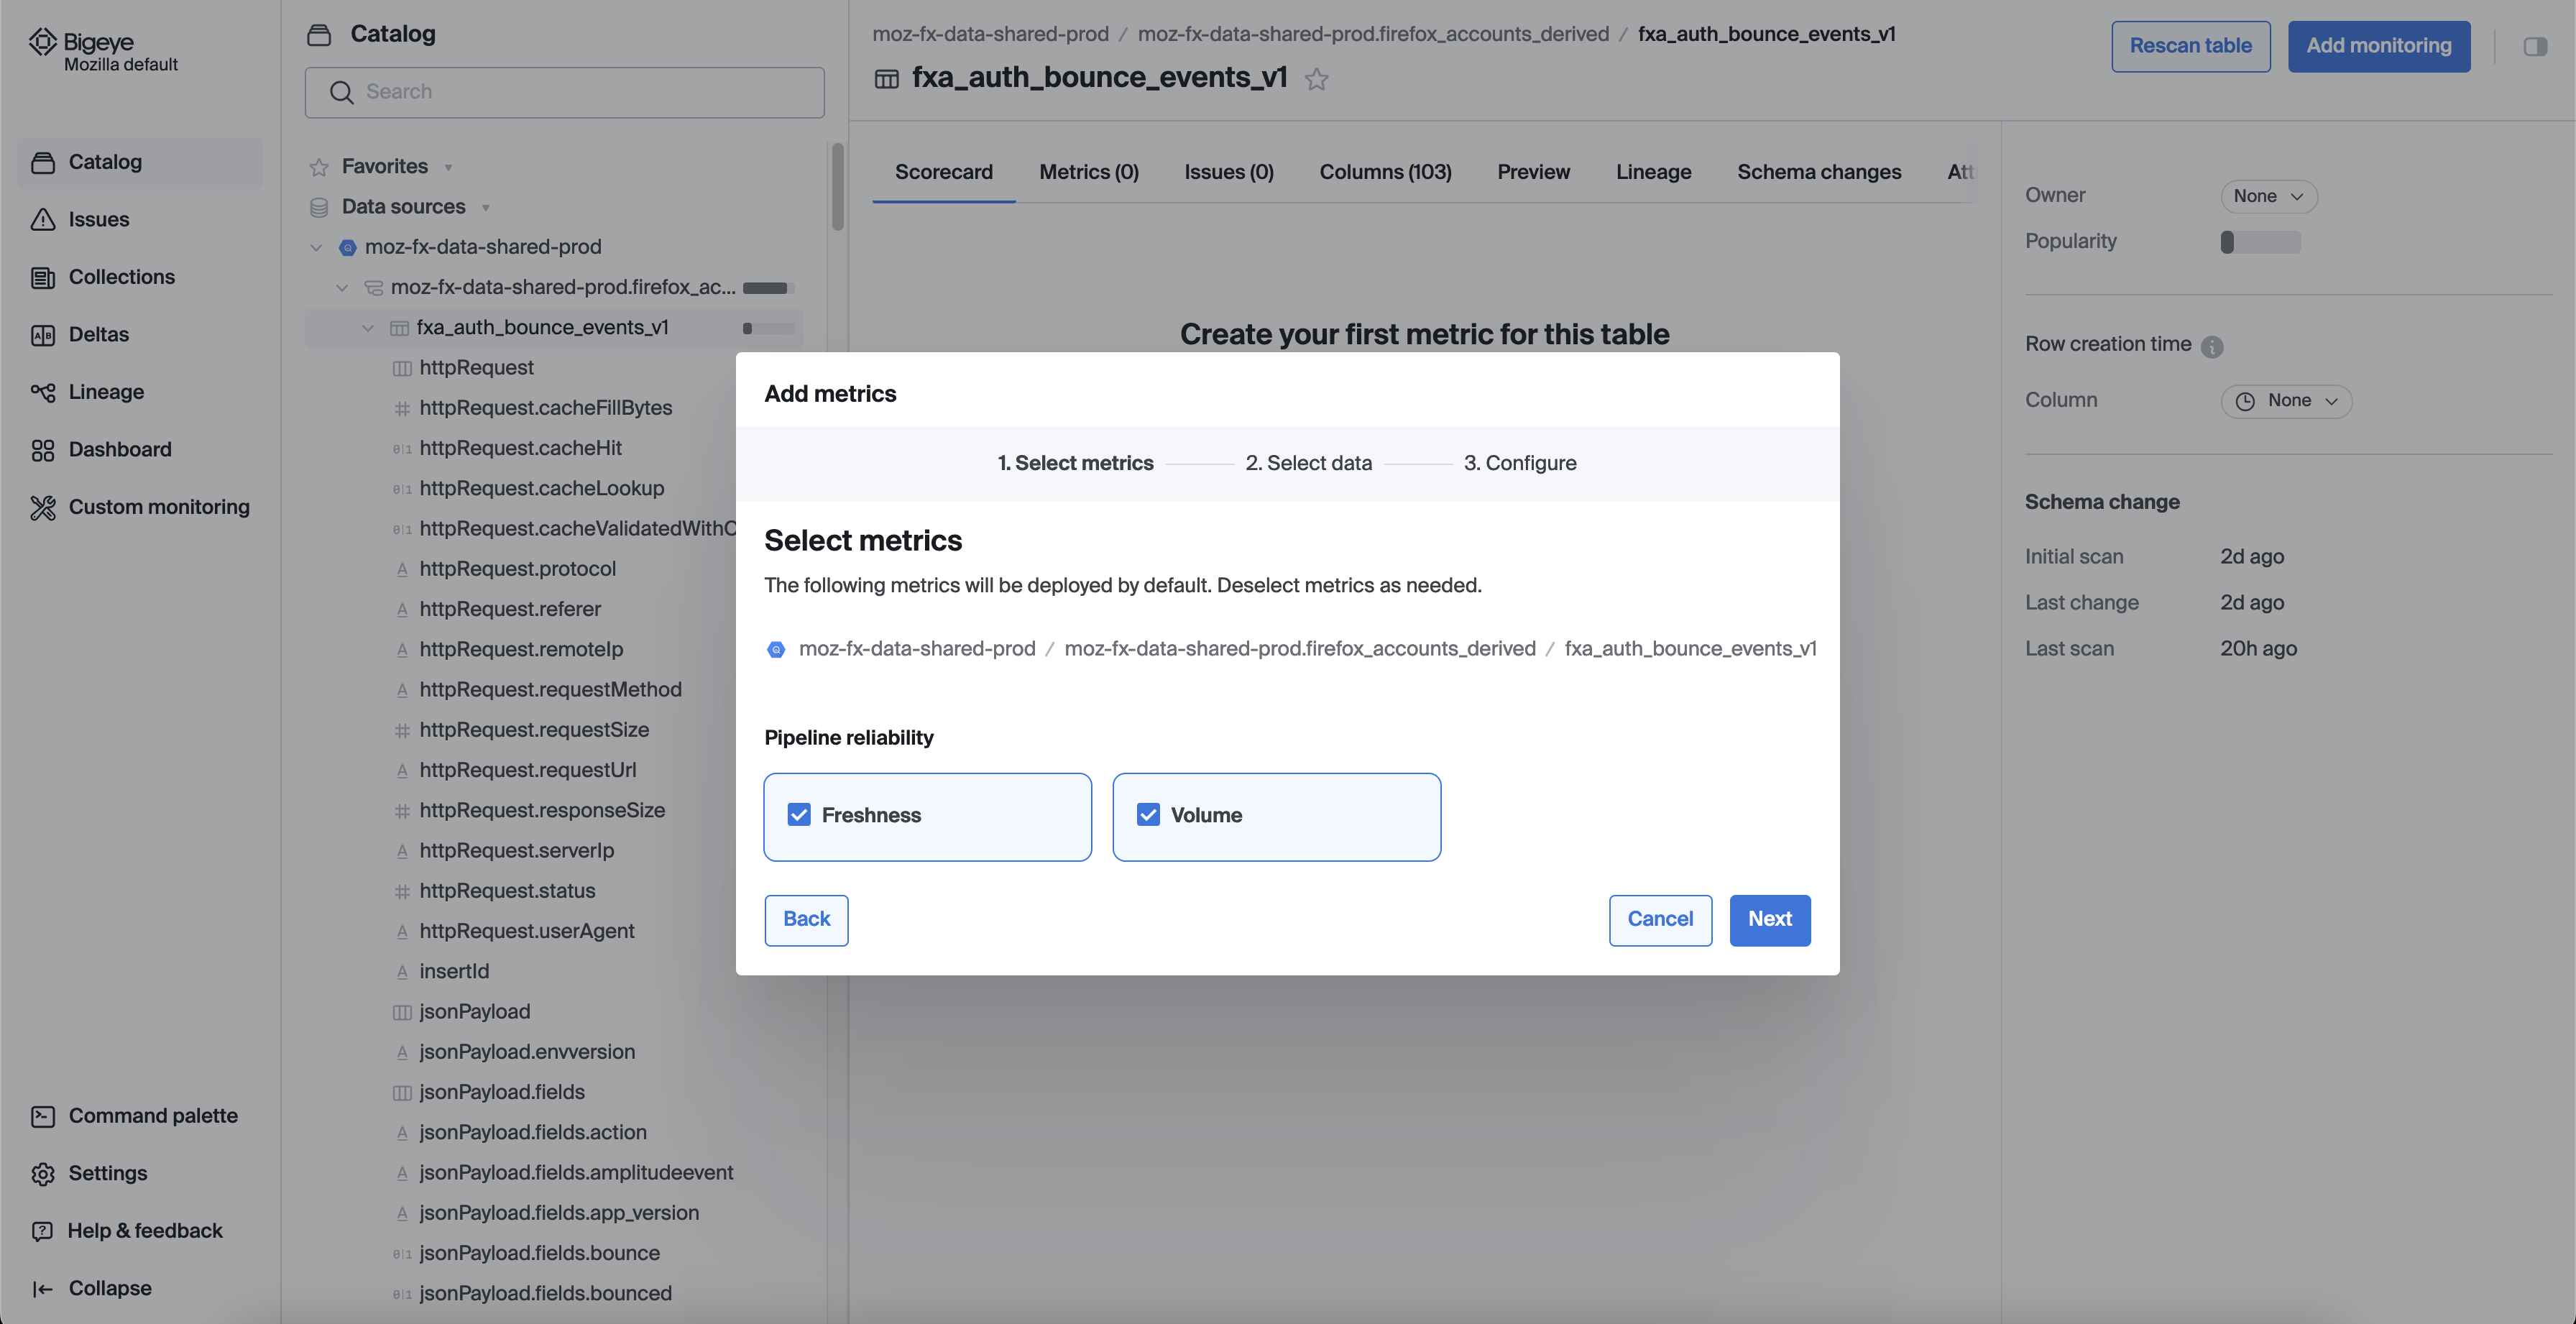
Task: Open the Deltas sidebar icon
Action: point(42,335)
